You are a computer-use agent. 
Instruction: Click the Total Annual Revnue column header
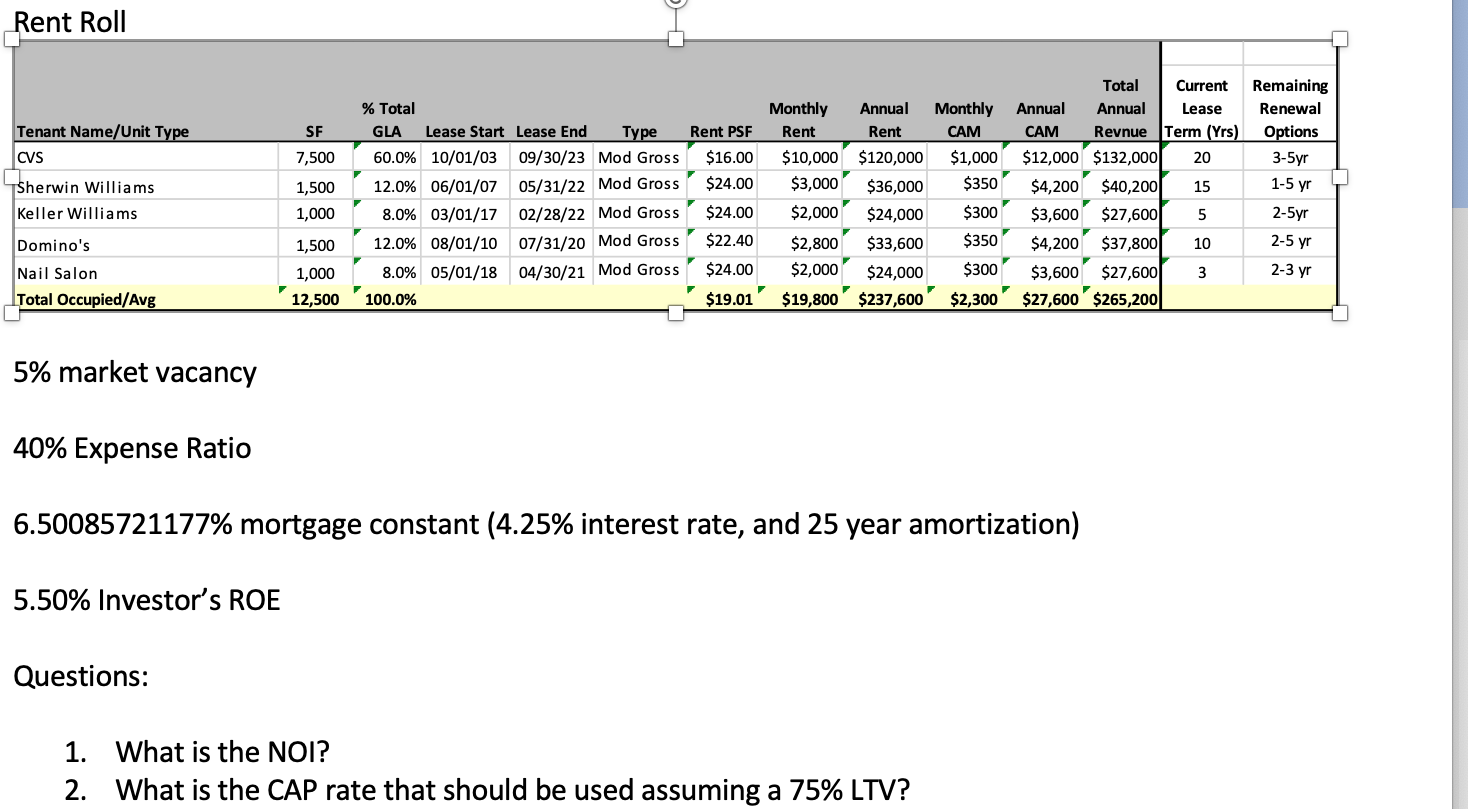(1121, 108)
